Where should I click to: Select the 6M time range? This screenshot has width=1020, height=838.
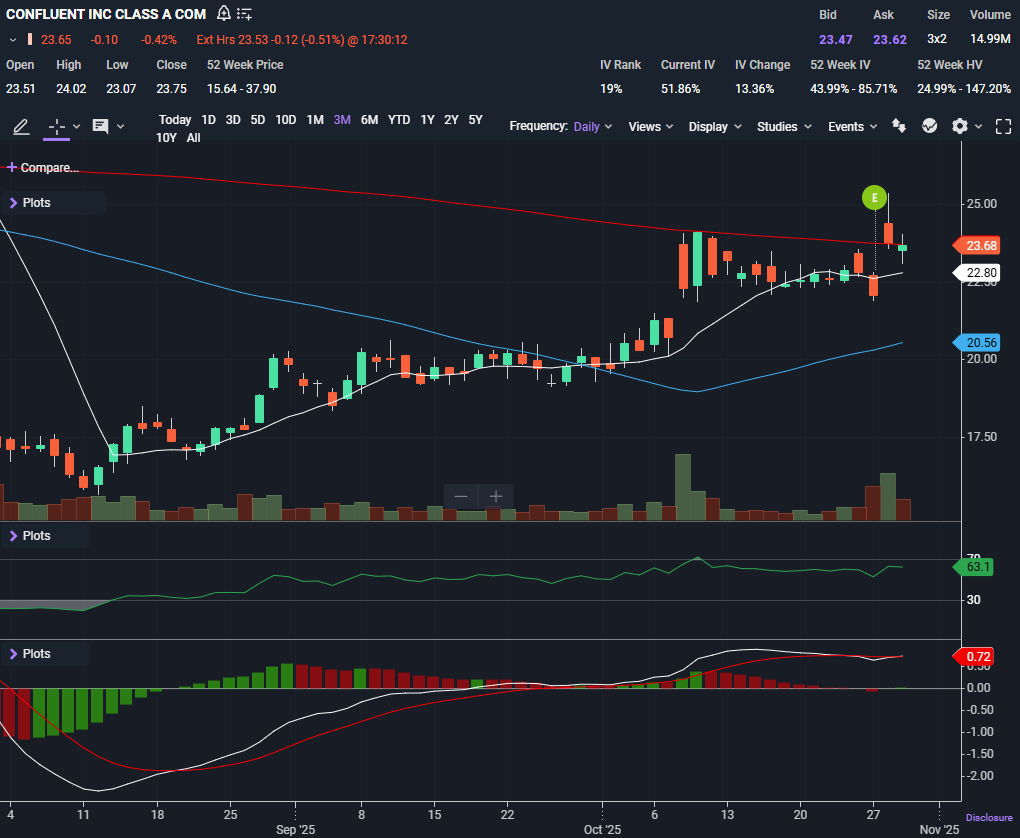[x=369, y=120]
